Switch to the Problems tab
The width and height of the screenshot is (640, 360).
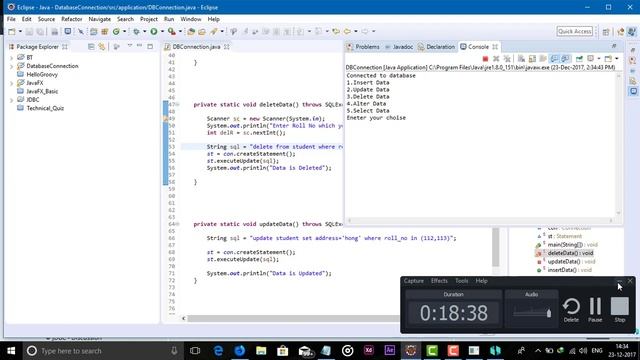coord(363,47)
